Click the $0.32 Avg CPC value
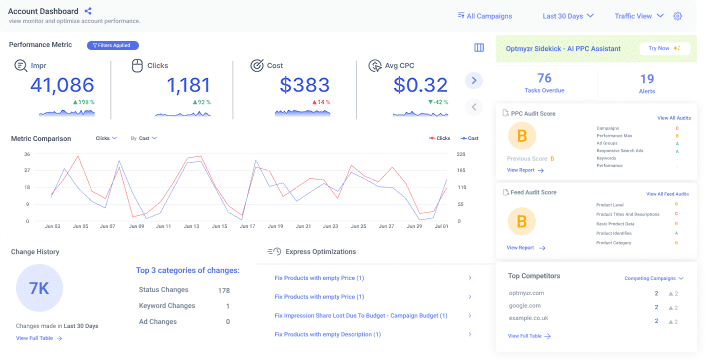The height and width of the screenshot is (364, 709). 421,85
